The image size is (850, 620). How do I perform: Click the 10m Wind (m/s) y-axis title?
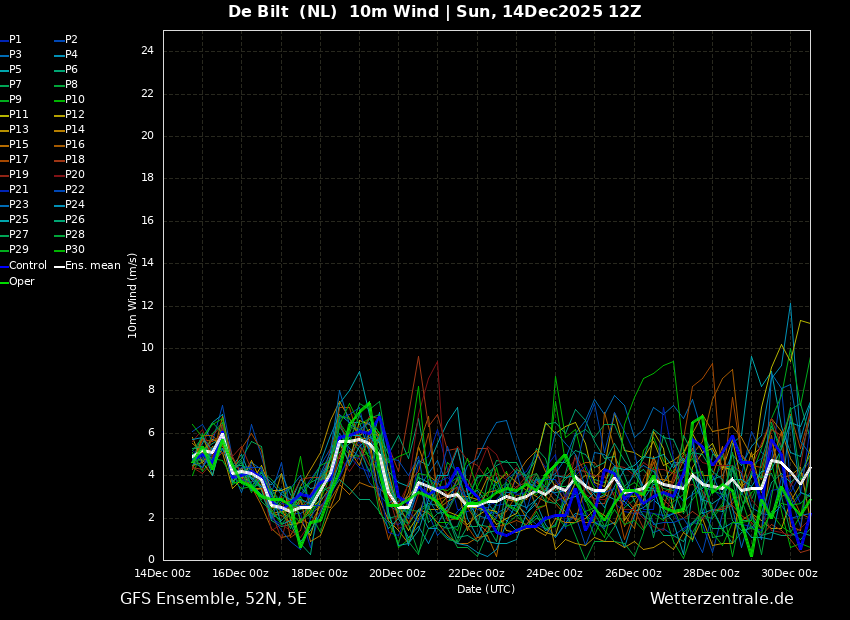click(133, 295)
